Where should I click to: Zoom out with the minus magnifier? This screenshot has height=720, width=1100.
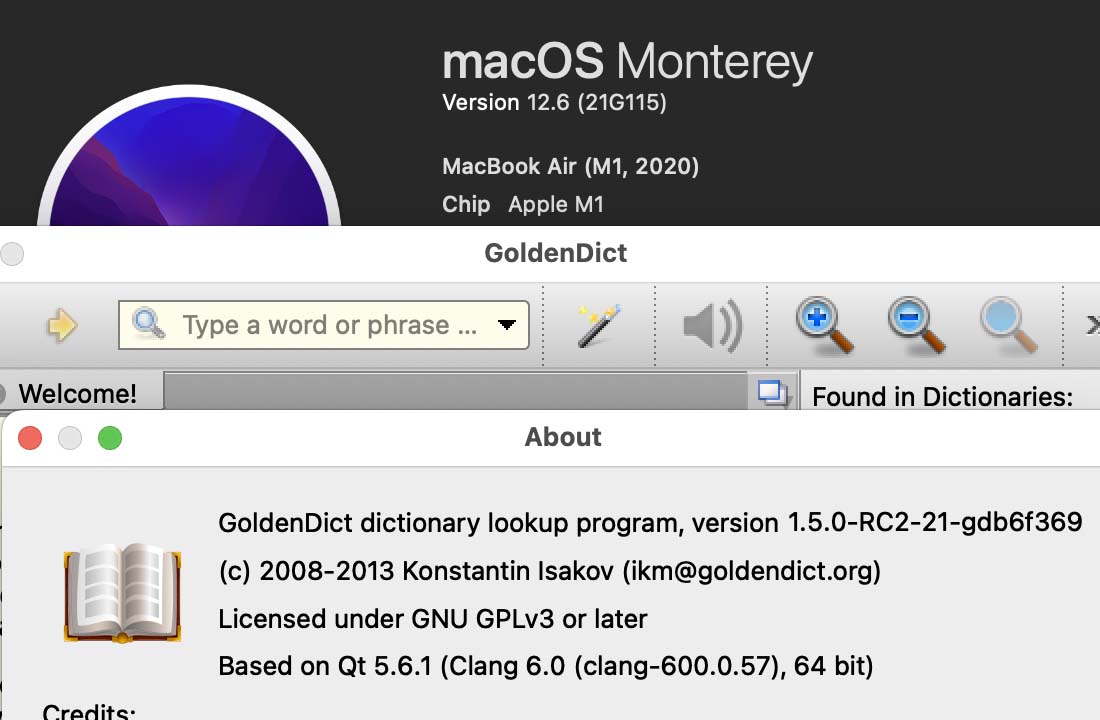[x=915, y=325]
